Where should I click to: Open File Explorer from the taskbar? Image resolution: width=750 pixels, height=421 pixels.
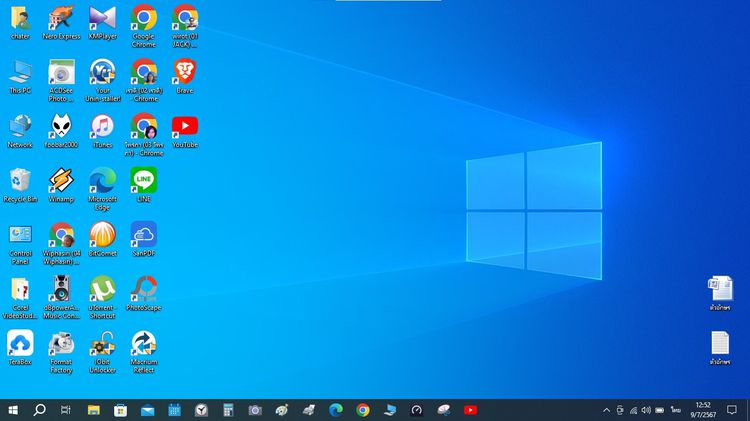(94, 410)
